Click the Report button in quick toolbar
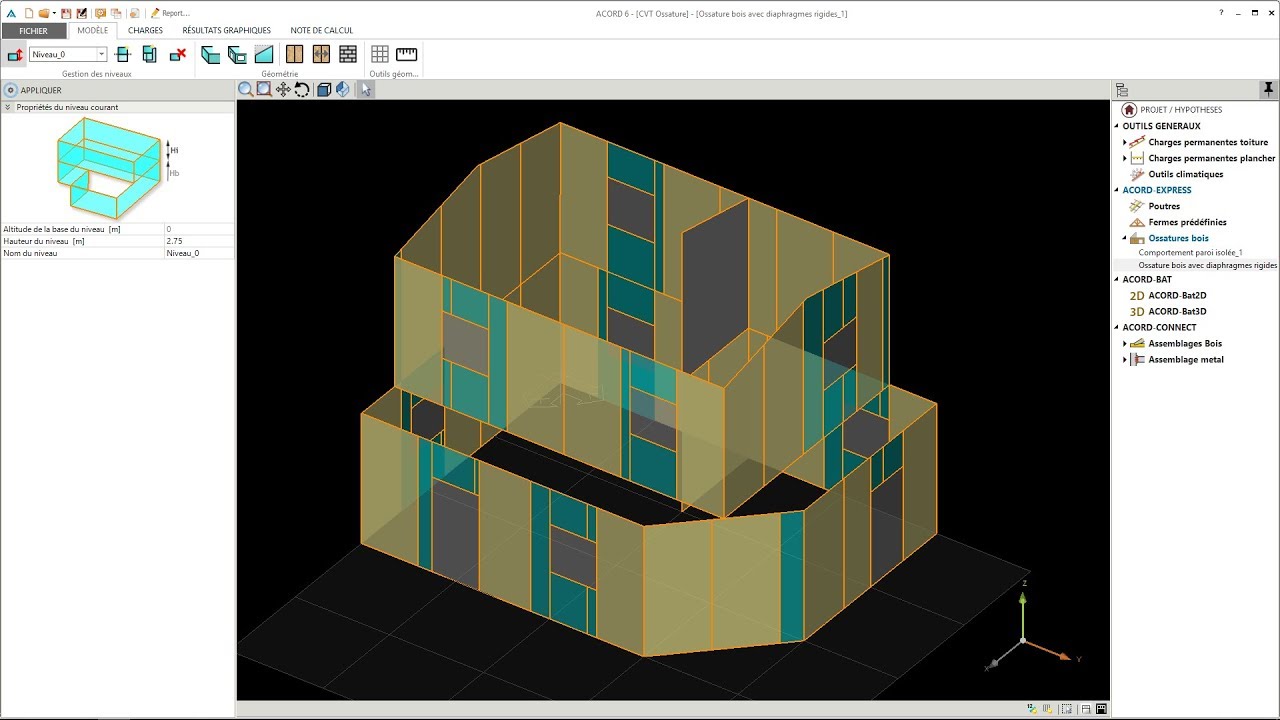The image size is (1280, 720). [170, 13]
